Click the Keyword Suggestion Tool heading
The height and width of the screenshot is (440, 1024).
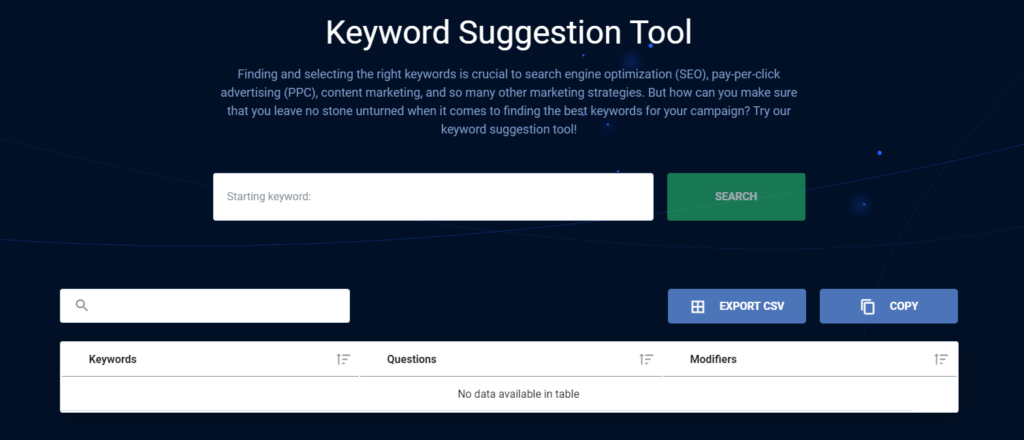(x=509, y=33)
